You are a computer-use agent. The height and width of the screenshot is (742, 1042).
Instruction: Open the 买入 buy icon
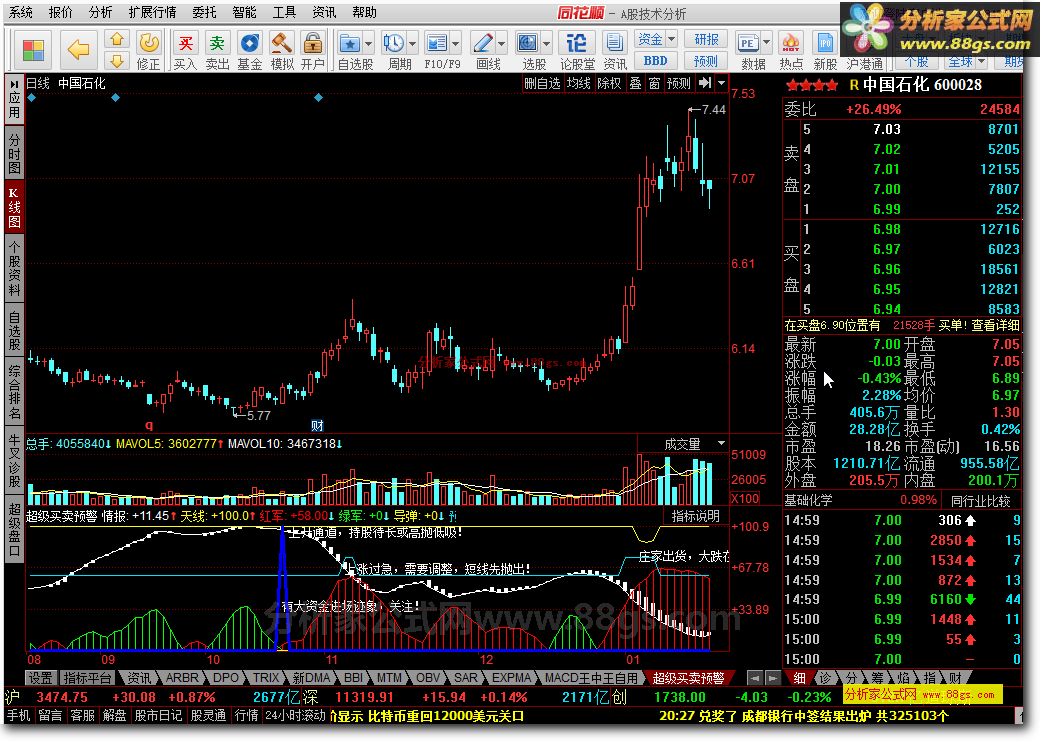click(x=185, y=44)
